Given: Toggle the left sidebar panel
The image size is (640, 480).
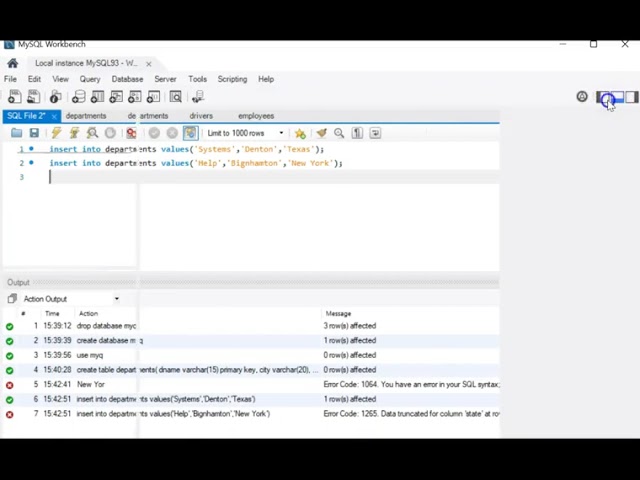Looking at the screenshot, I should (603, 97).
